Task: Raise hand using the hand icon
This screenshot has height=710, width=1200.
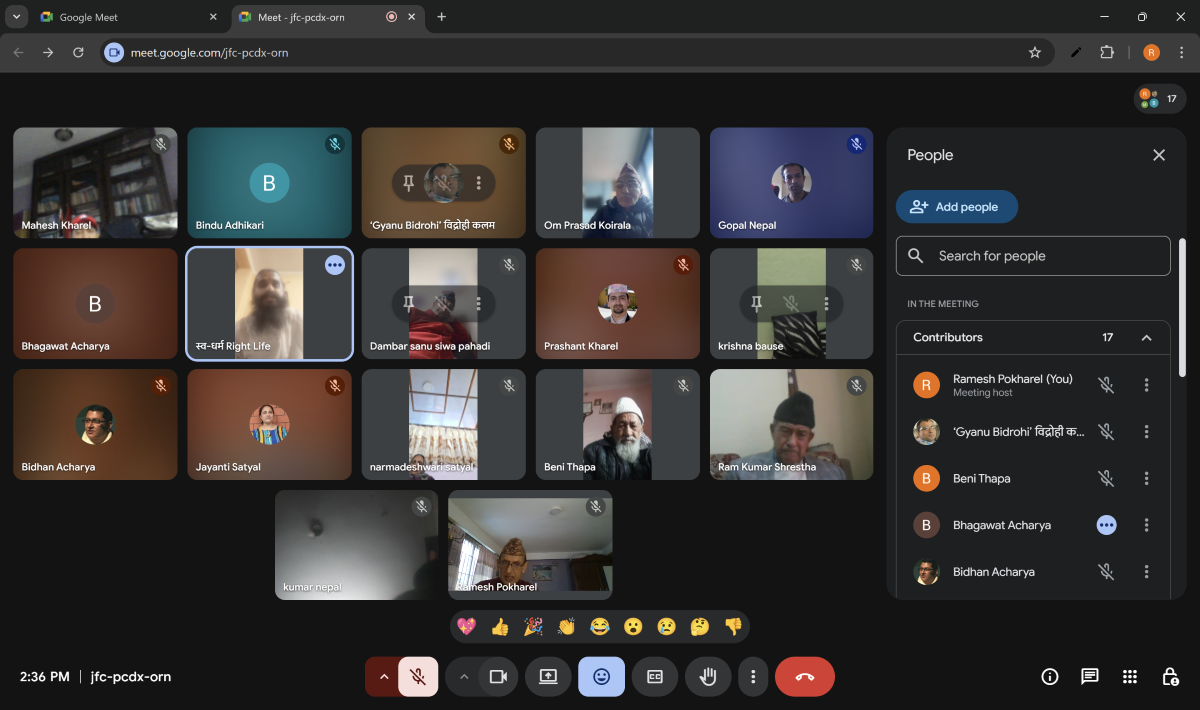Action: tap(708, 677)
